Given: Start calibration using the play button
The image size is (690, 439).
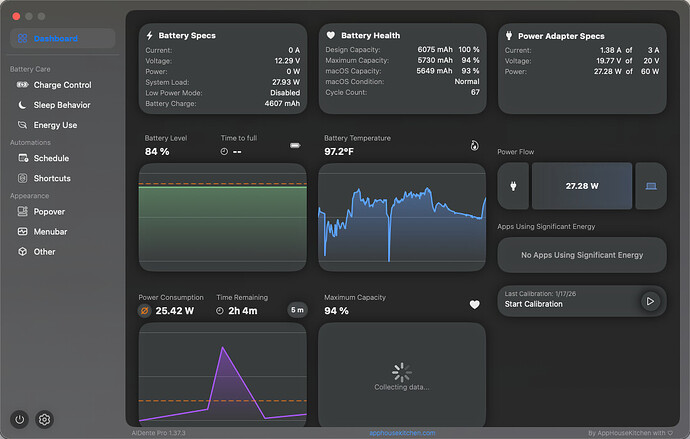Looking at the screenshot, I should tap(650, 301).
